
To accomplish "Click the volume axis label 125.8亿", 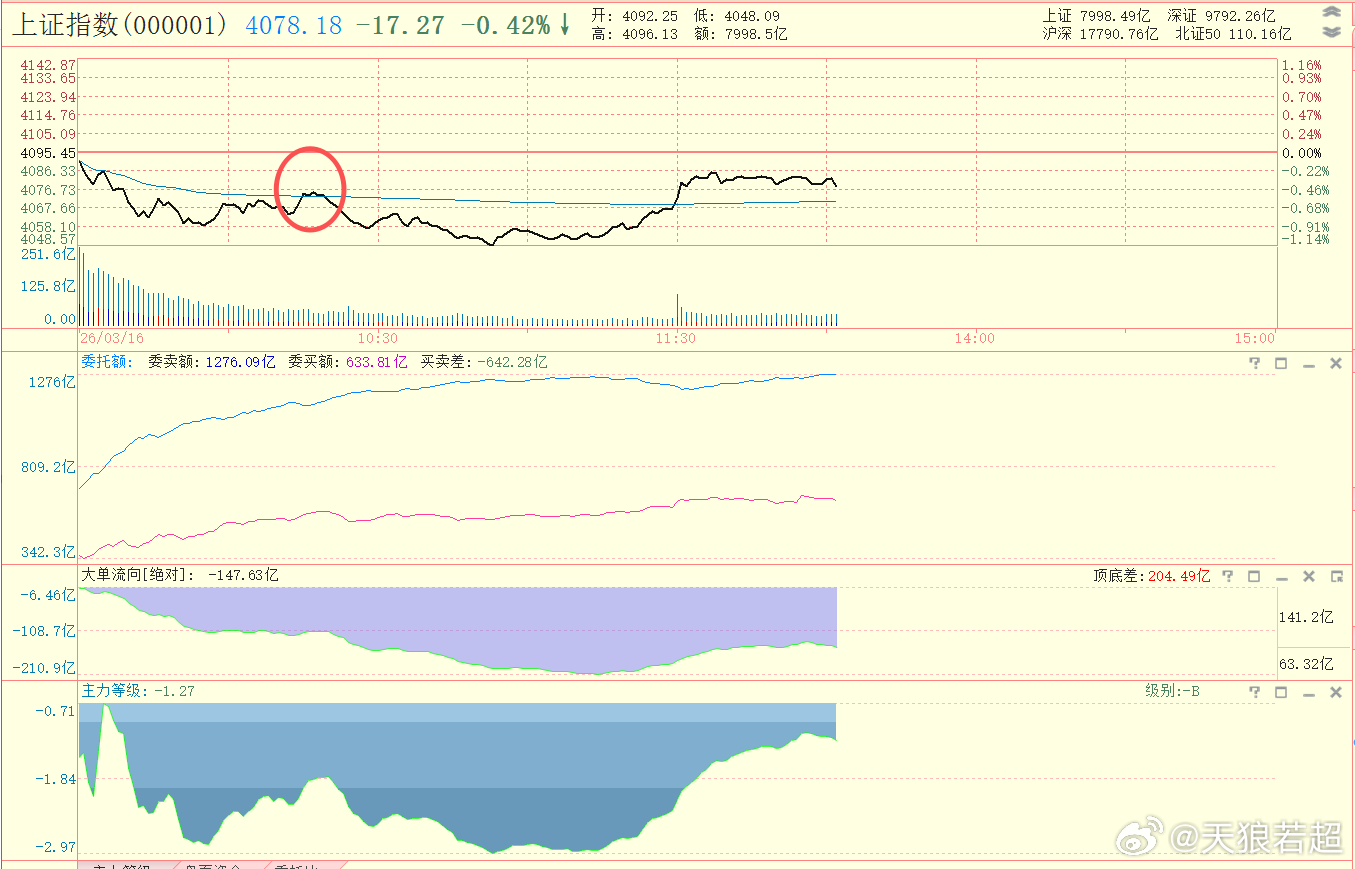I will [x=48, y=286].
